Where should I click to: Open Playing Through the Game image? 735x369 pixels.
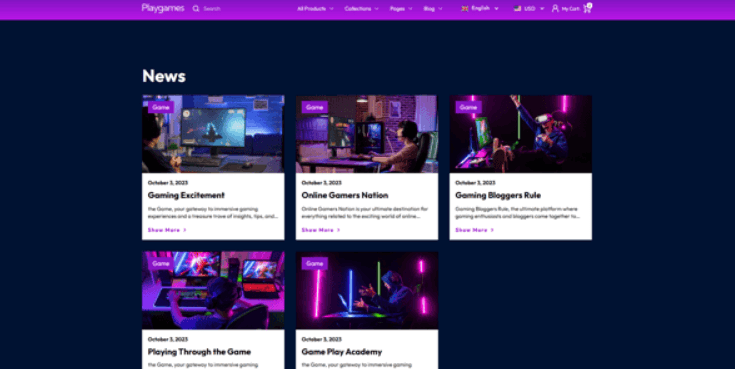[x=213, y=290]
